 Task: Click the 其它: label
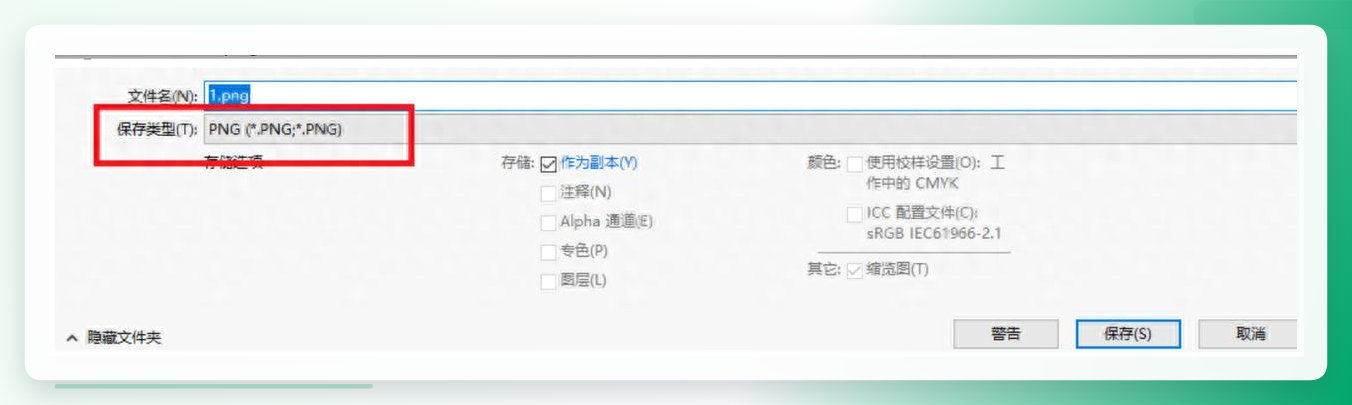click(824, 270)
